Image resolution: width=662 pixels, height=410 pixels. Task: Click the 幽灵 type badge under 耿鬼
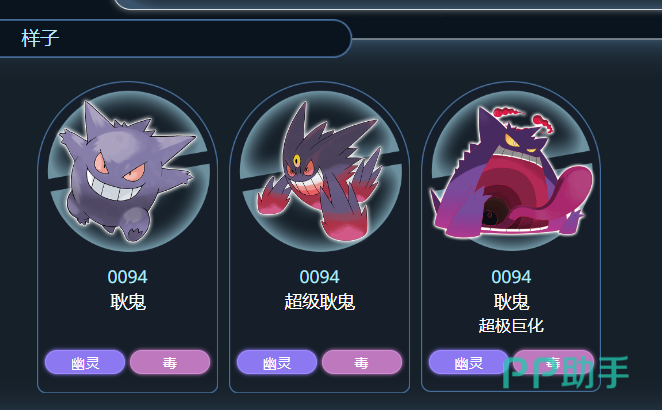tap(85, 362)
